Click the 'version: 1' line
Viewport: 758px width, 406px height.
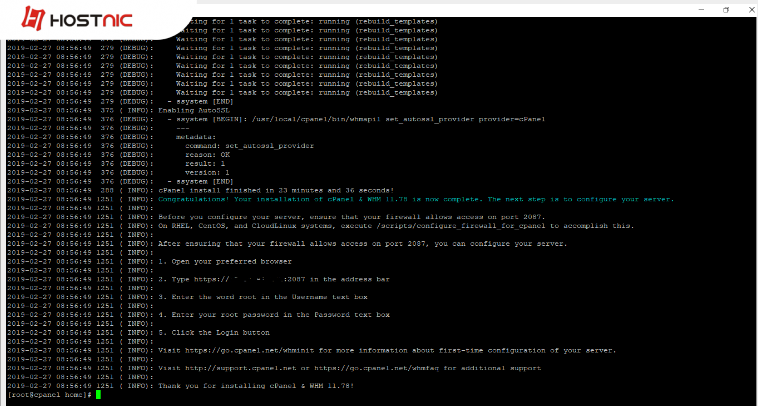207,173
